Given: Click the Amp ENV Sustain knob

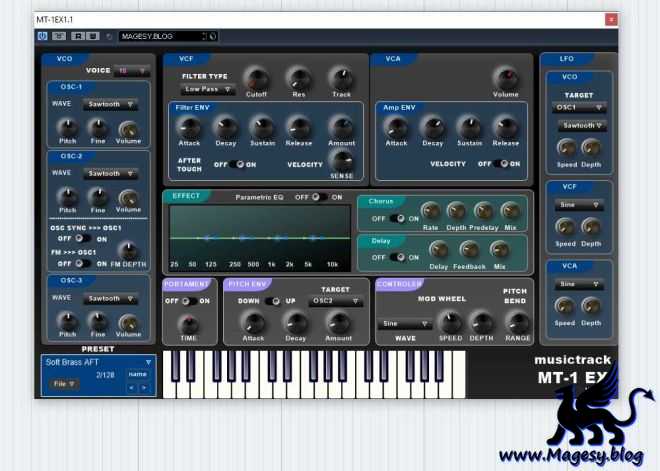Looking at the screenshot, I should [x=469, y=127].
